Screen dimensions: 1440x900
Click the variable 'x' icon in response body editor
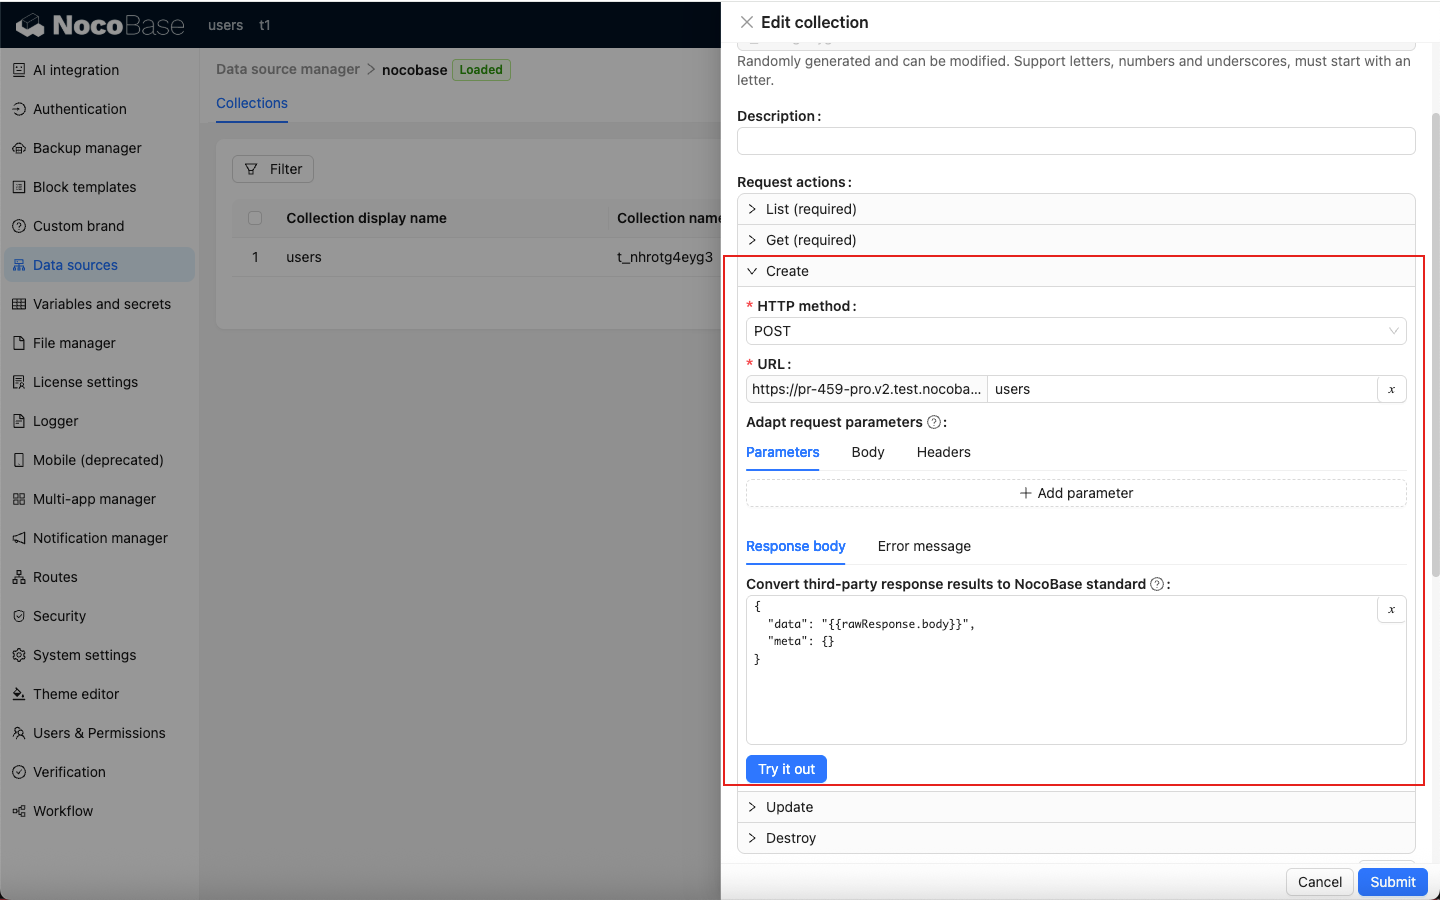click(1391, 610)
